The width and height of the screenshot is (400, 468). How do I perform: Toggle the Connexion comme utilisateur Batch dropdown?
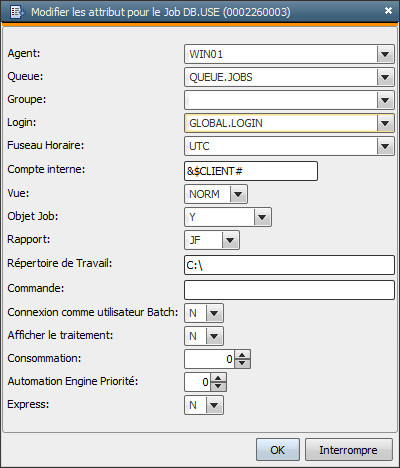tap(214, 313)
